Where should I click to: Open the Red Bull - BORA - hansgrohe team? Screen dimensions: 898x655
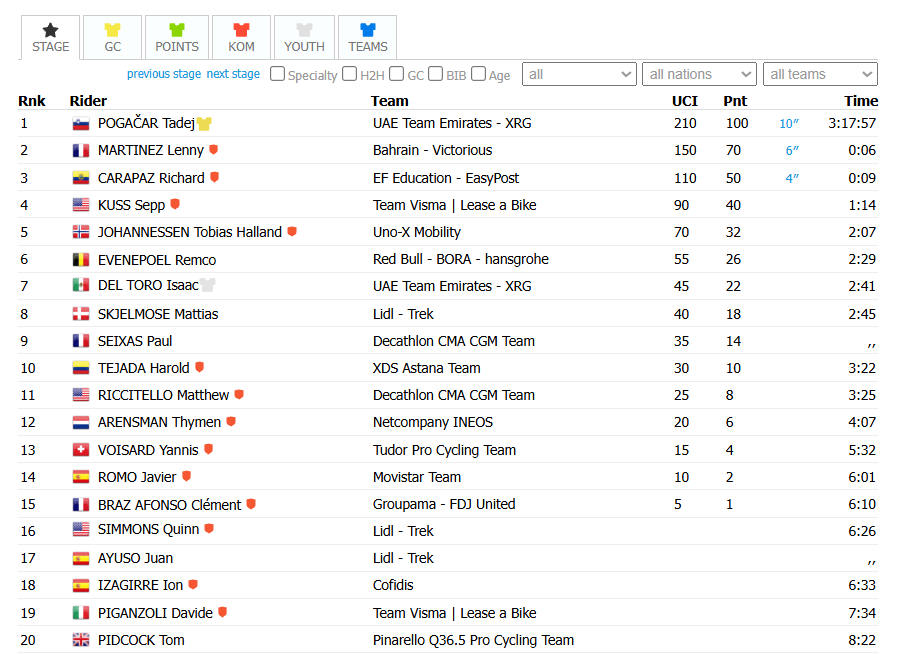pos(460,259)
